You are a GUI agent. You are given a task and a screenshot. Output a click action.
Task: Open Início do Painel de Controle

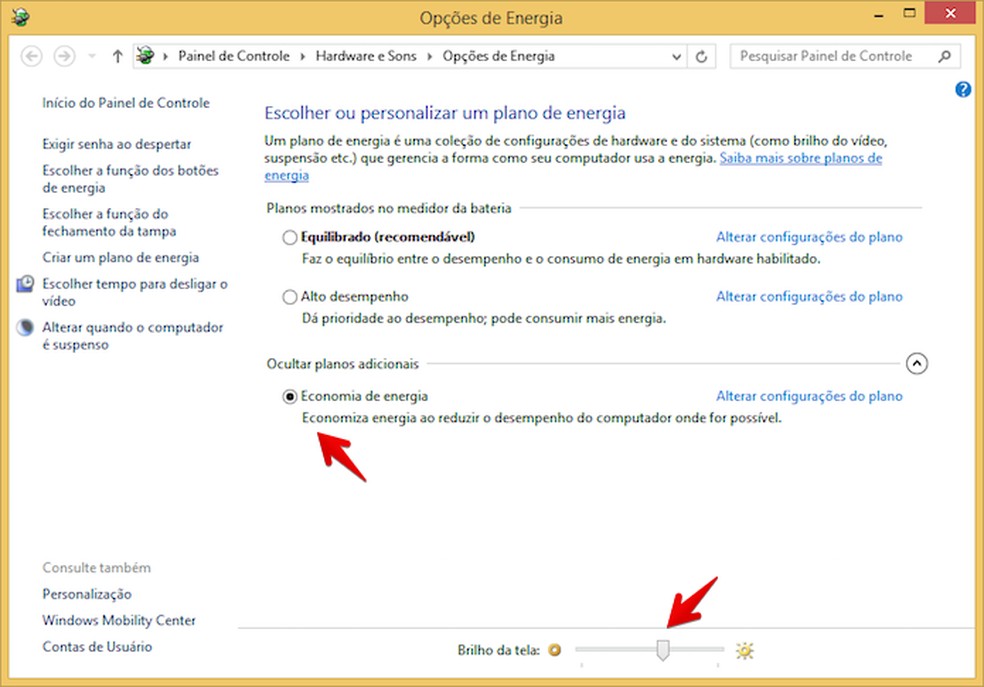pyautogui.click(x=126, y=103)
